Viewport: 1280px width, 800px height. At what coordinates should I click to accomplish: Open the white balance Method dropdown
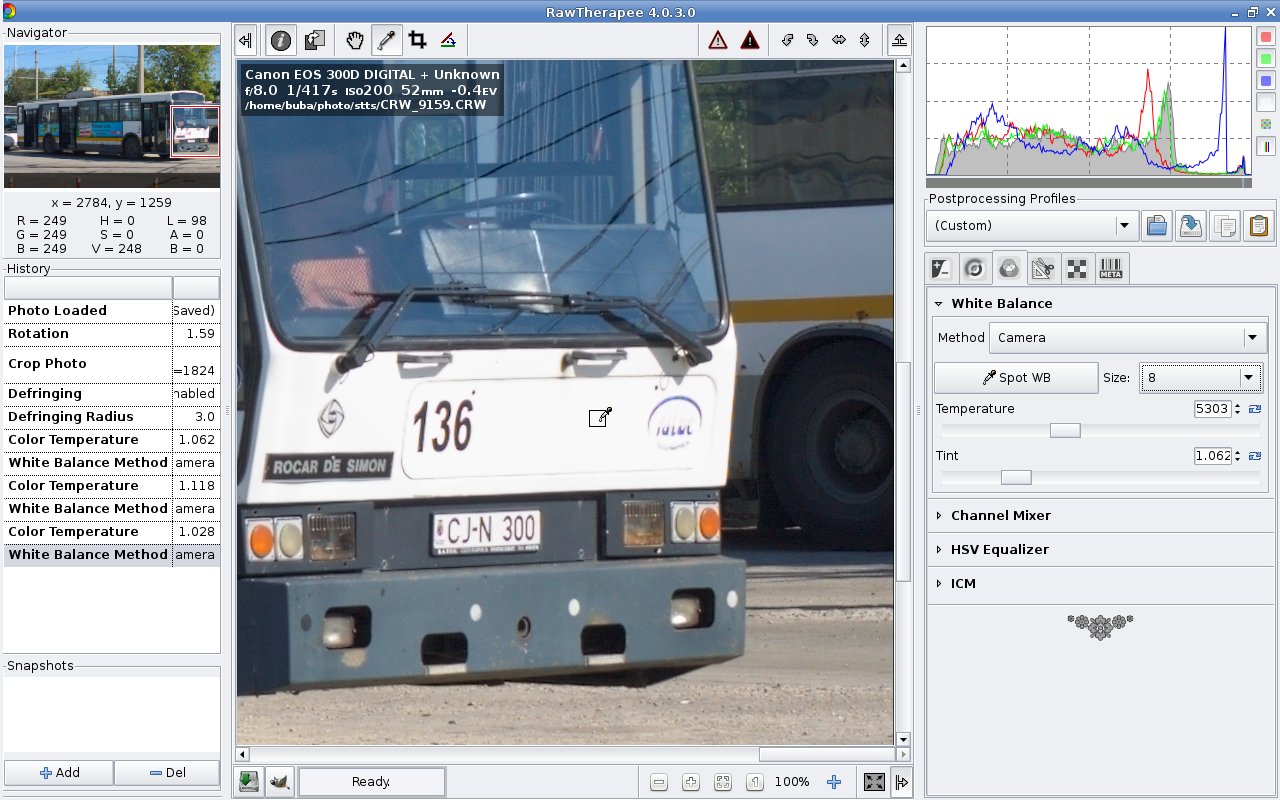(1128, 338)
